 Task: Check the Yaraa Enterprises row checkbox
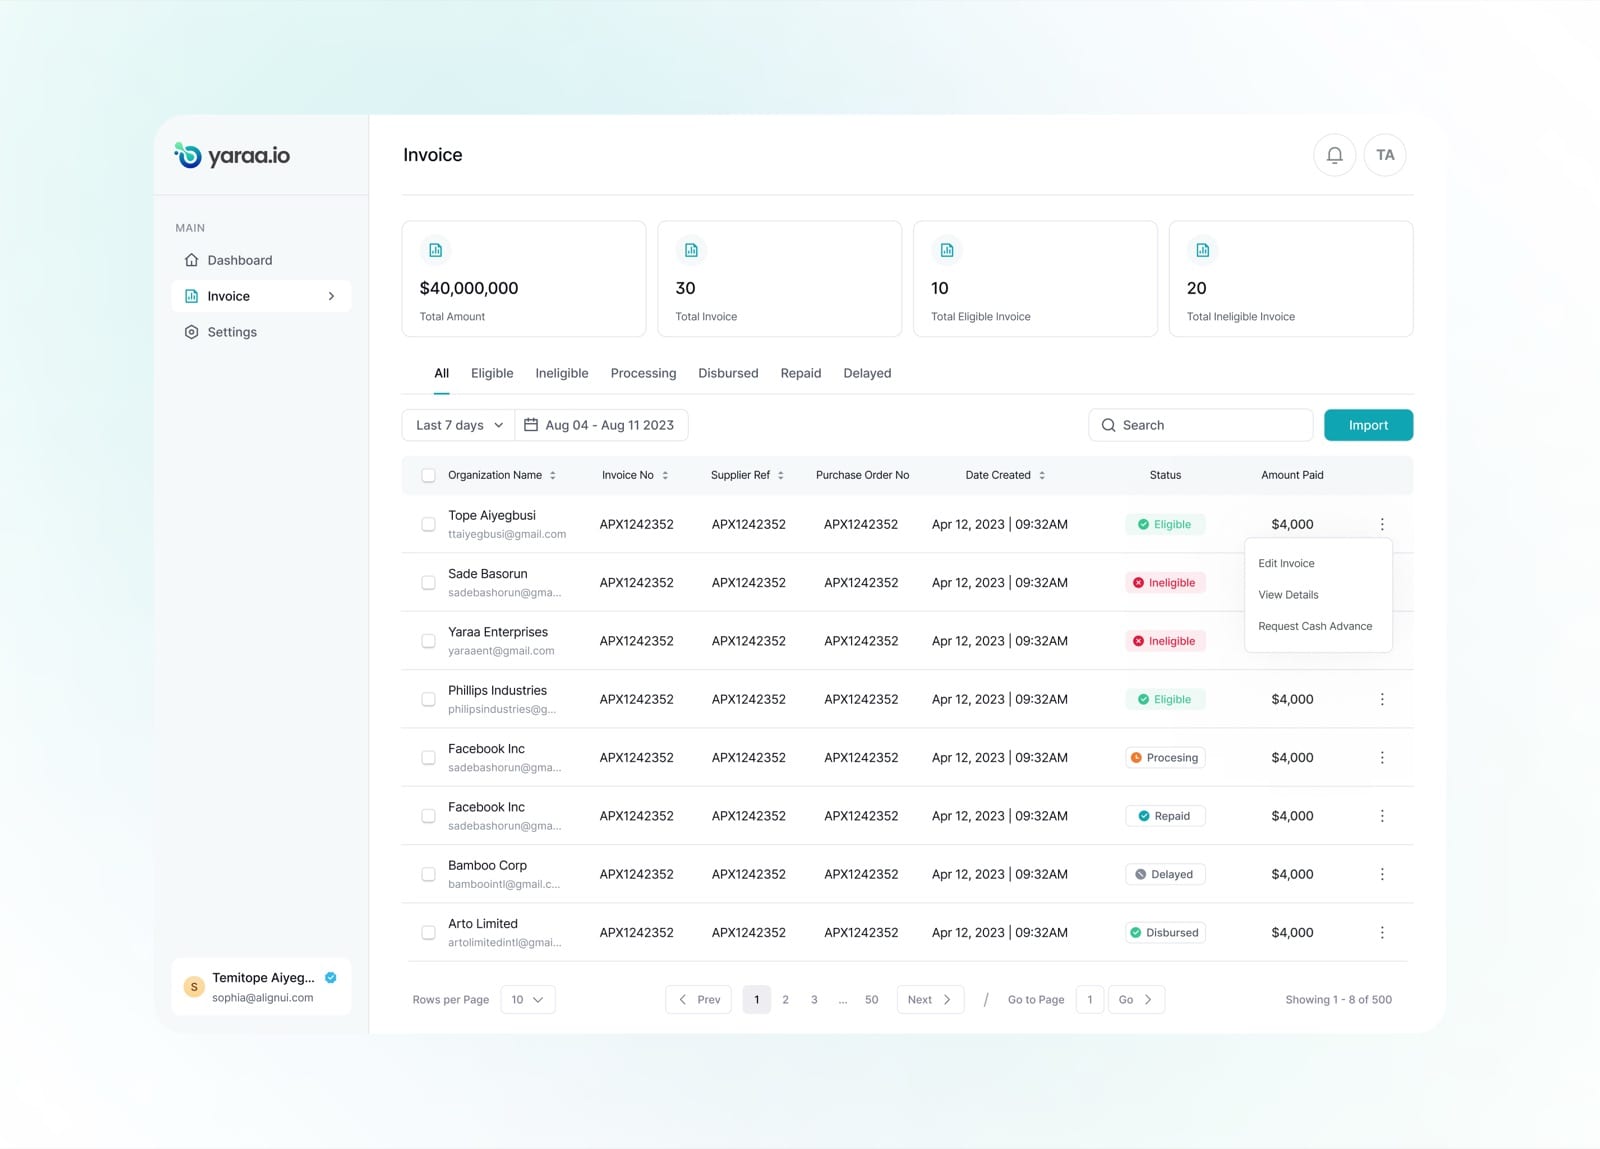(x=428, y=641)
